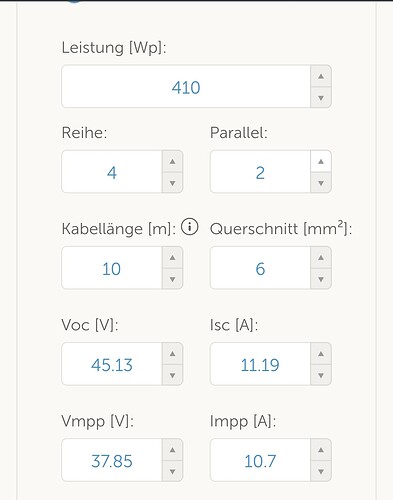Increment the Parallel count
This screenshot has height=500, width=393.
click(321, 162)
